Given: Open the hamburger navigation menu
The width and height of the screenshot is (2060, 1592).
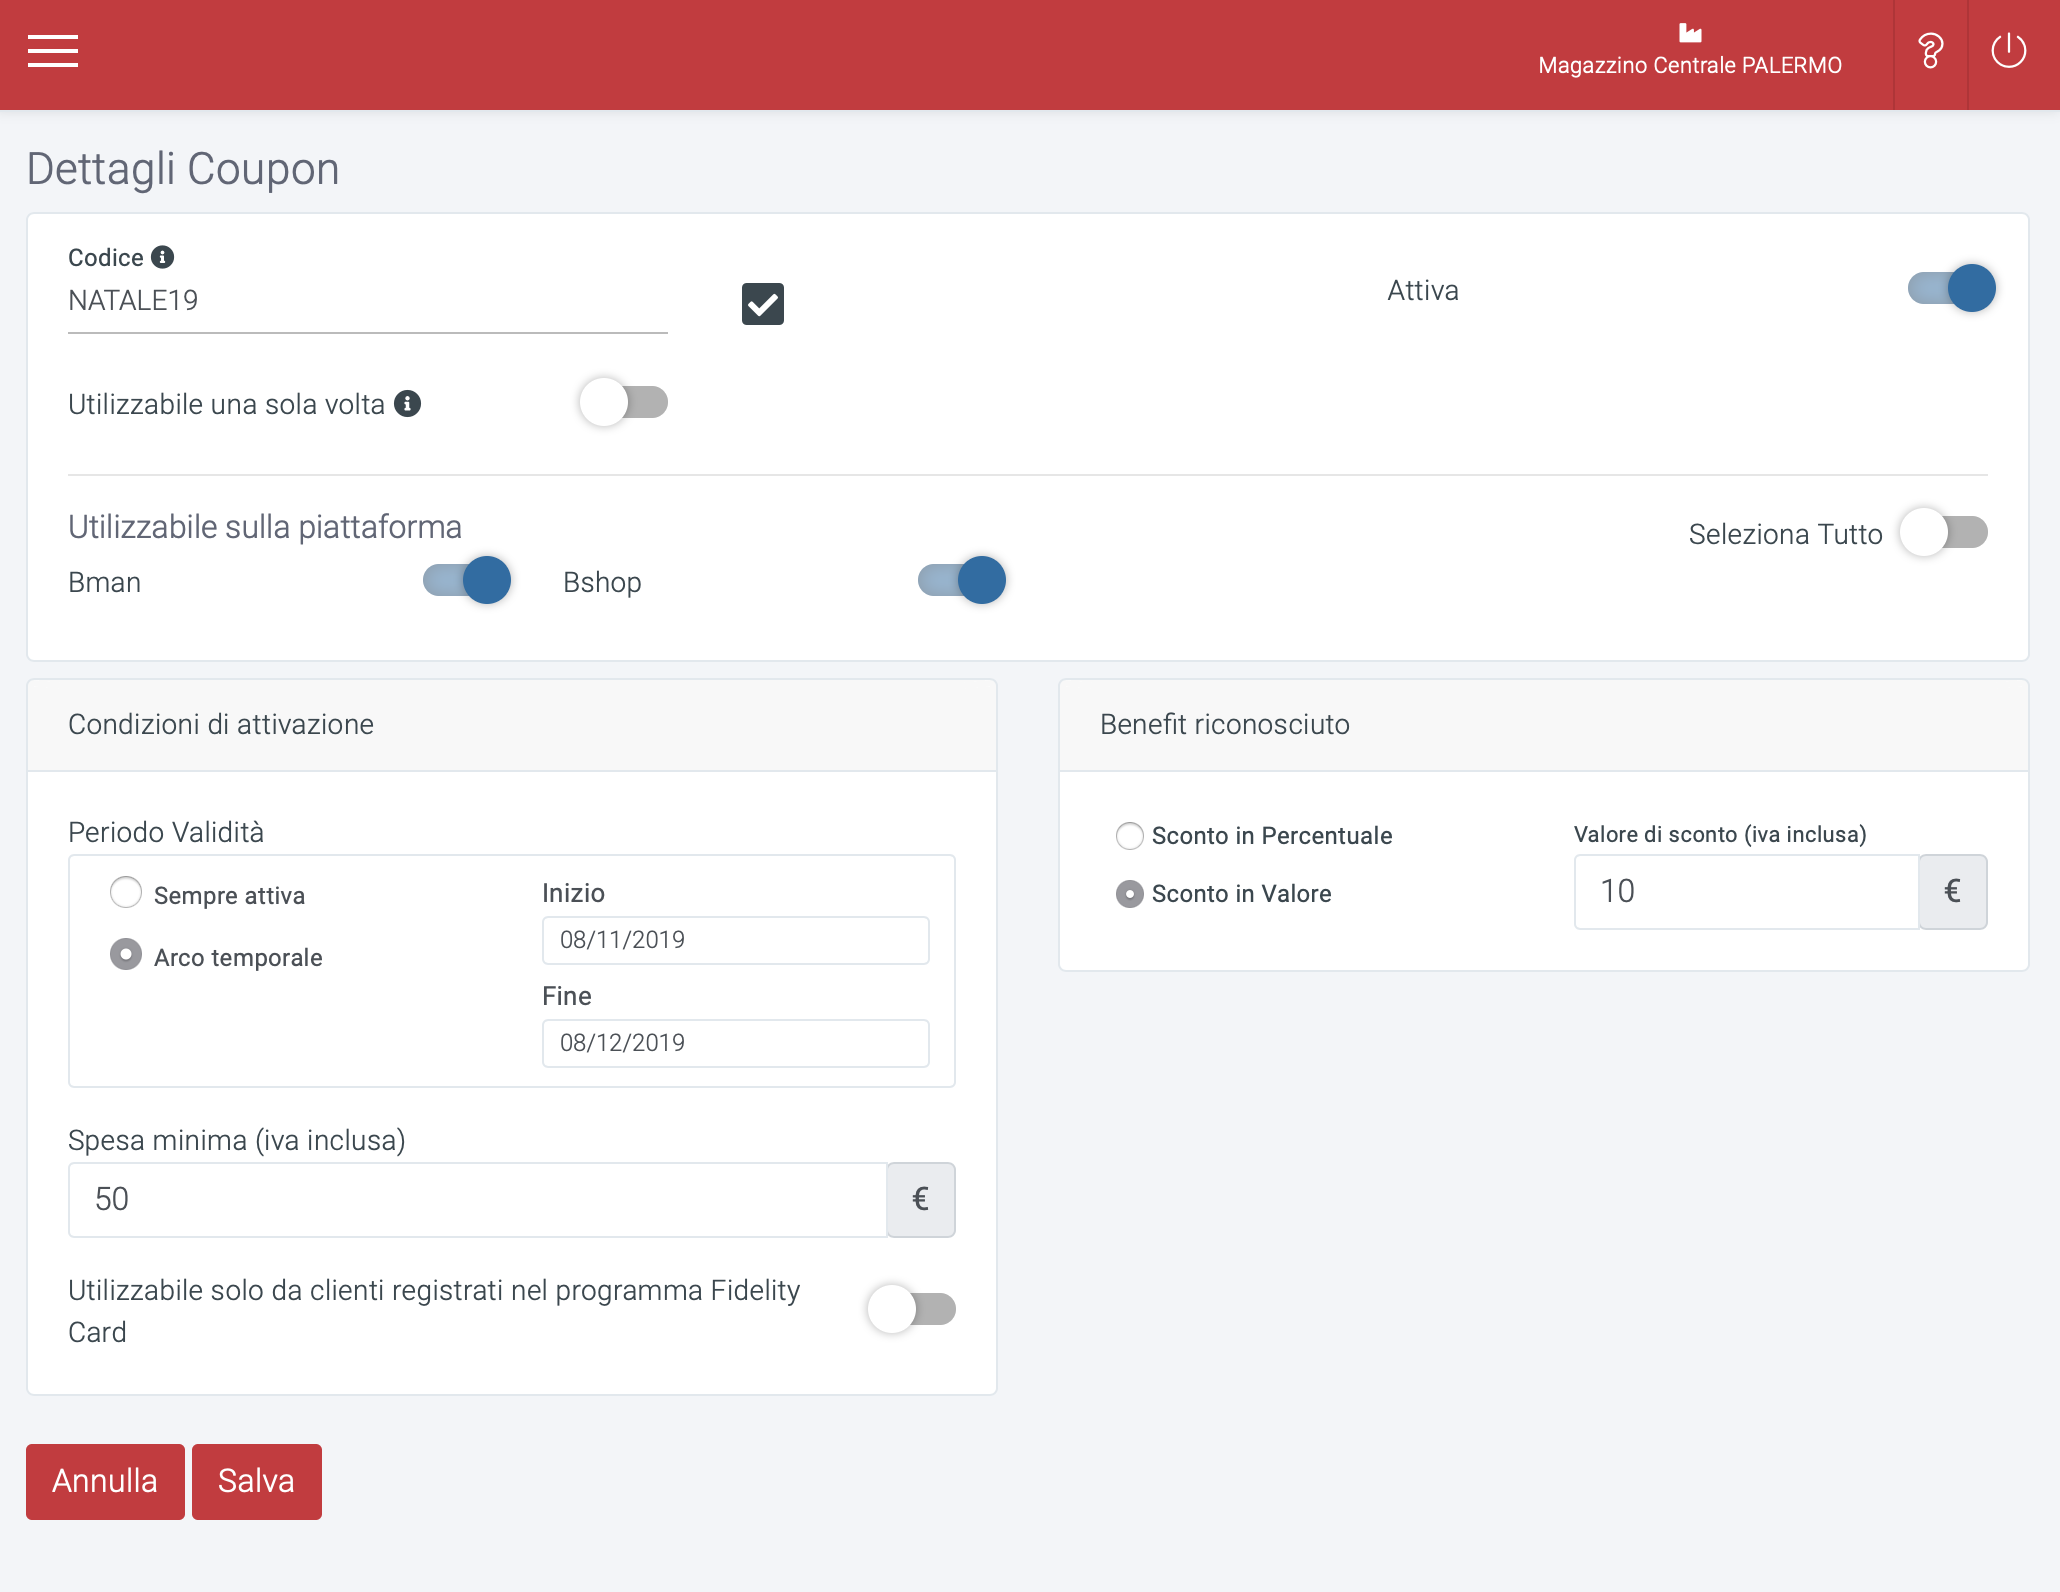Looking at the screenshot, I should click(x=53, y=51).
